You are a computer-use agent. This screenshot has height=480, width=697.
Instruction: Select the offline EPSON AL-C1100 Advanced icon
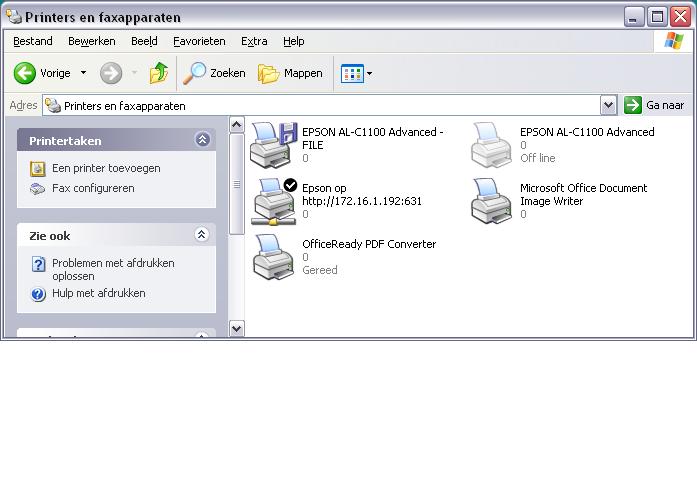tap(491, 145)
